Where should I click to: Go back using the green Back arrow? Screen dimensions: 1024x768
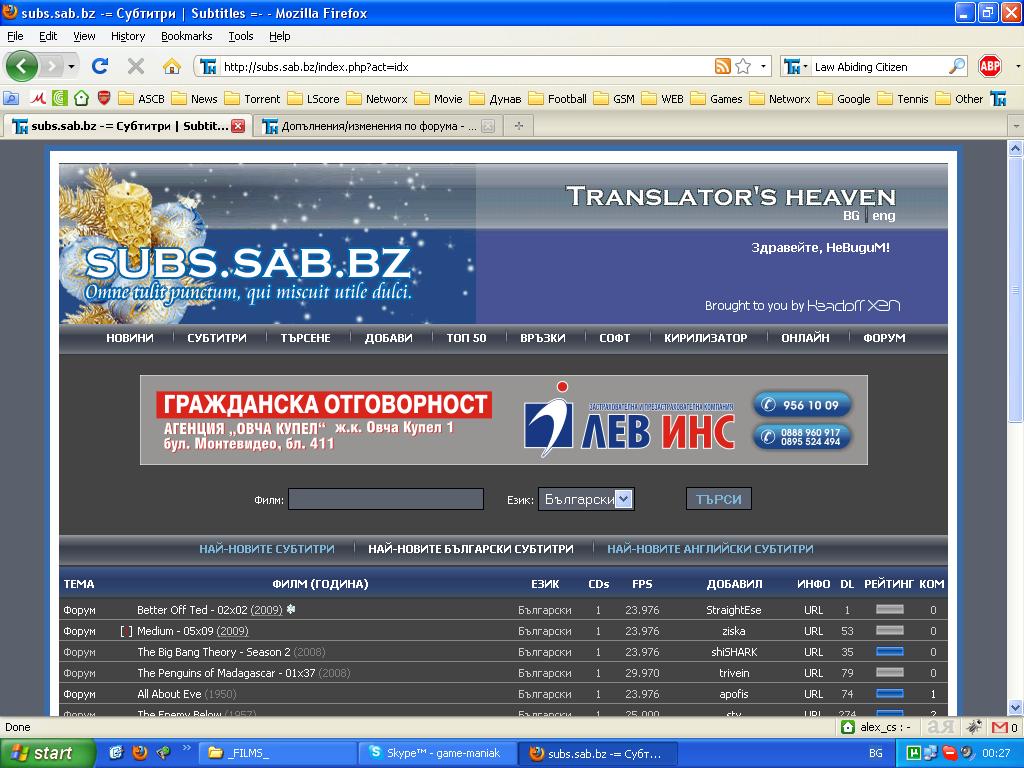[22, 66]
